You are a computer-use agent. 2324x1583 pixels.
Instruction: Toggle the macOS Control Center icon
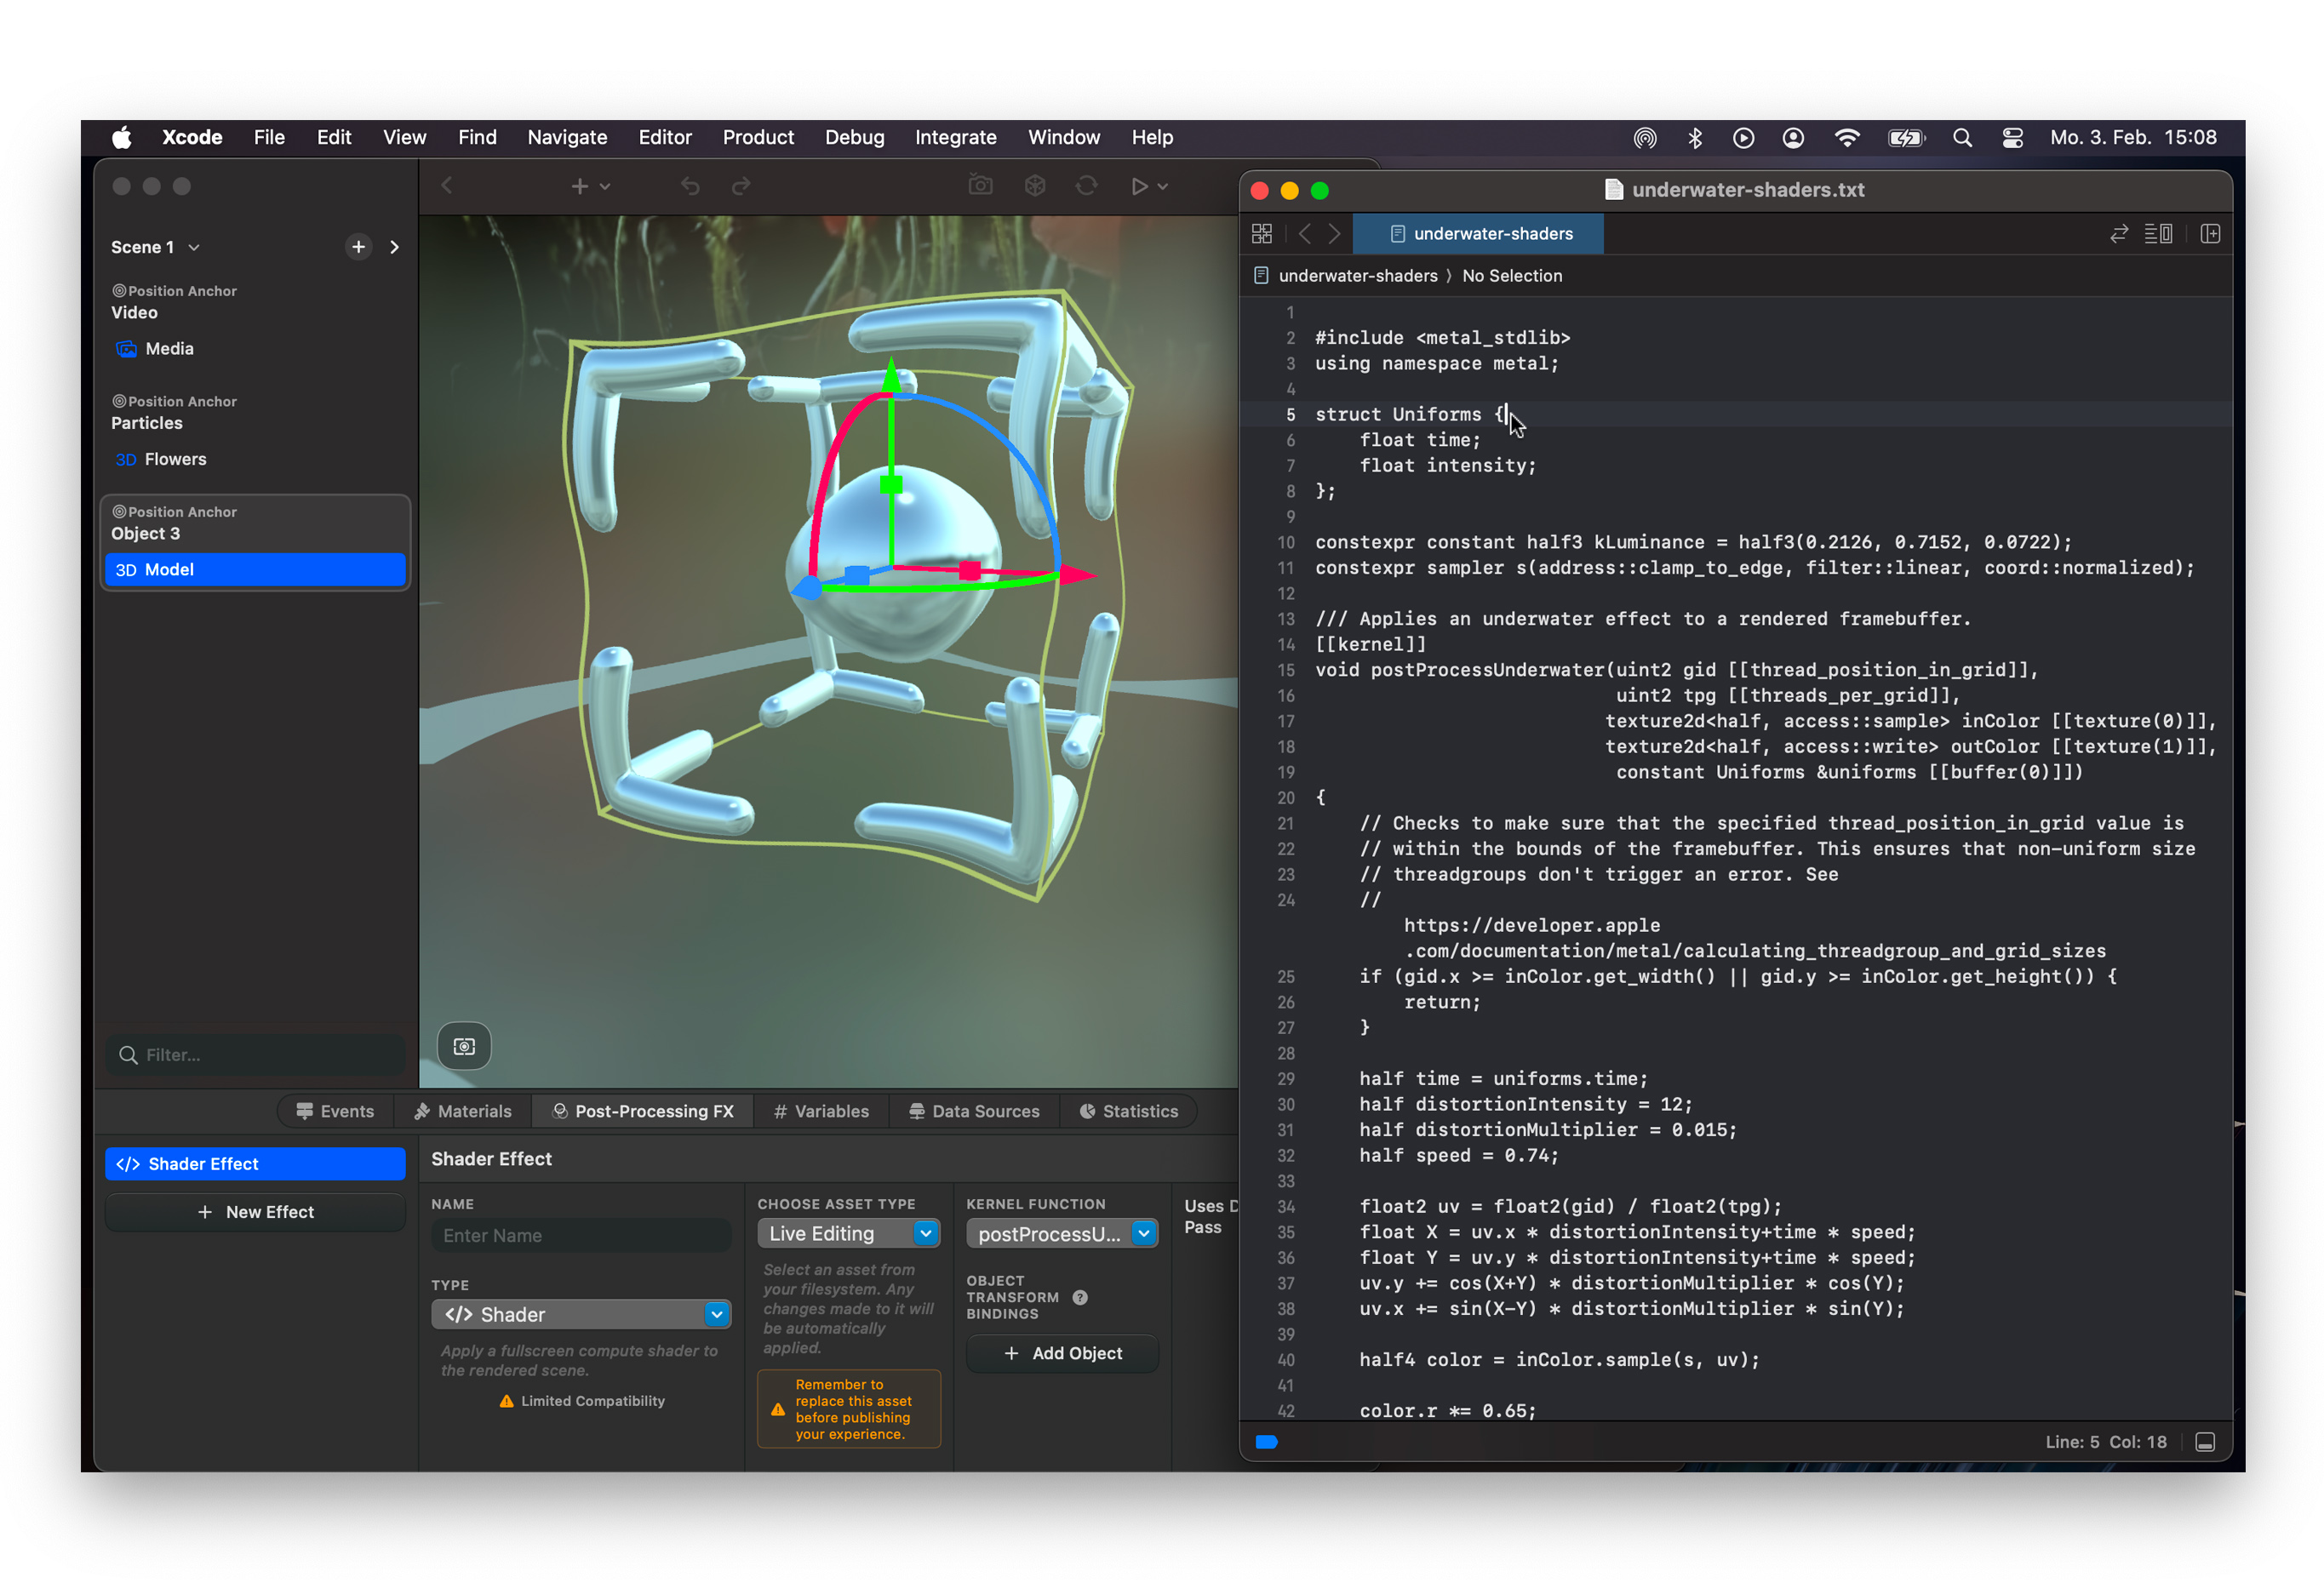[x=2013, y=138]
